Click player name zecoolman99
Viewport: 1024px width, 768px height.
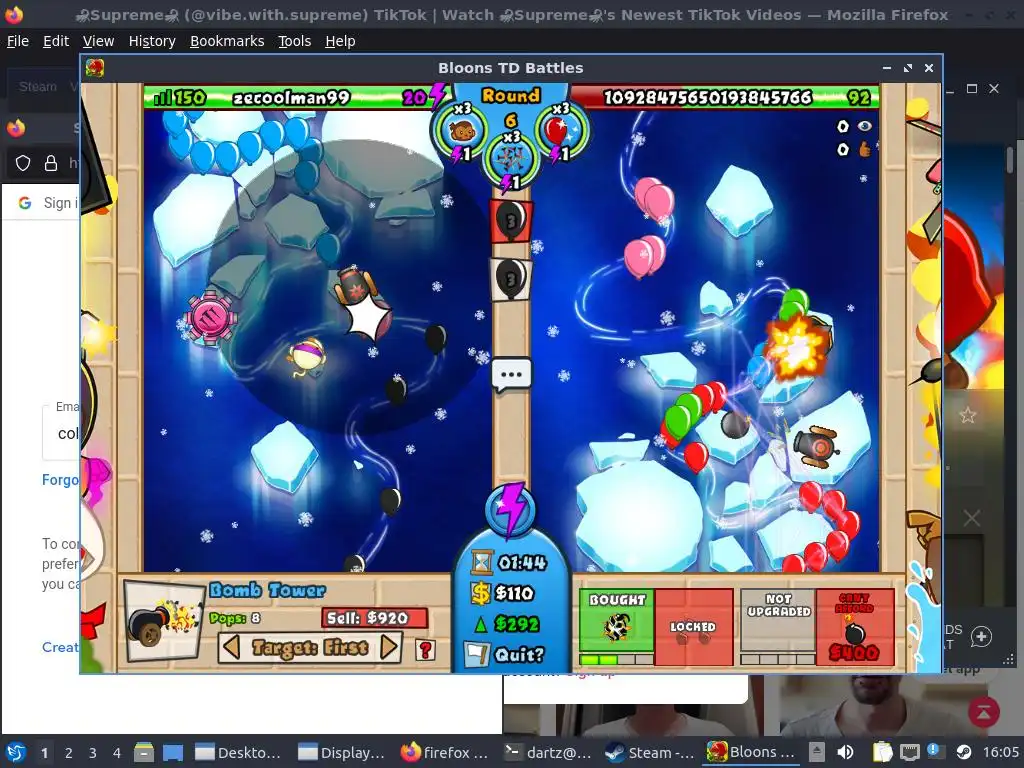[291, 98]
